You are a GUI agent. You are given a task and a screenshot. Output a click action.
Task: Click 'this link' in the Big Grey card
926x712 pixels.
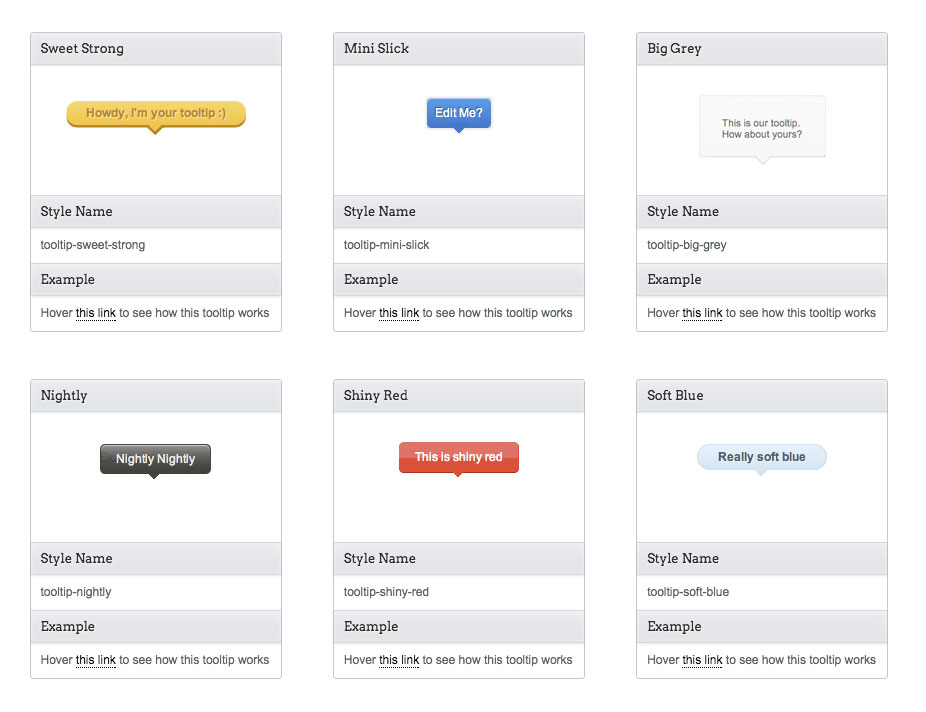coord(702,313)
